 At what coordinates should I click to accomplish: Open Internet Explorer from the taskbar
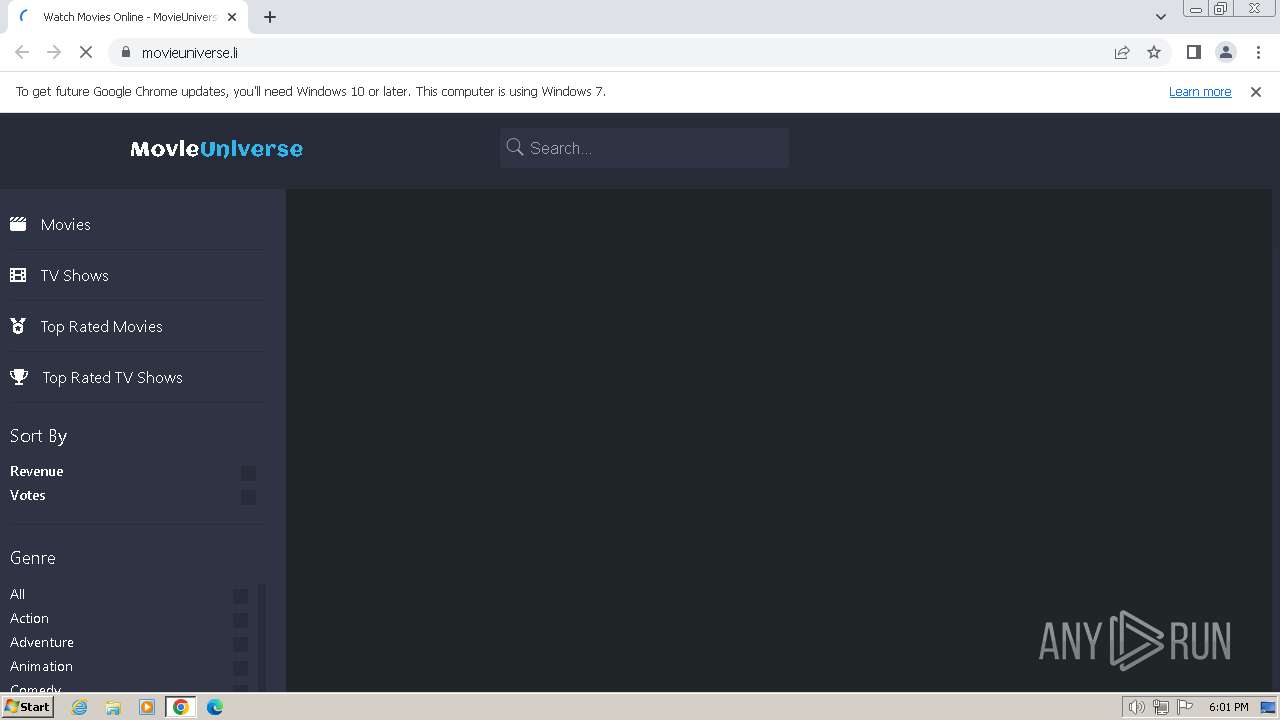(79, 707)
